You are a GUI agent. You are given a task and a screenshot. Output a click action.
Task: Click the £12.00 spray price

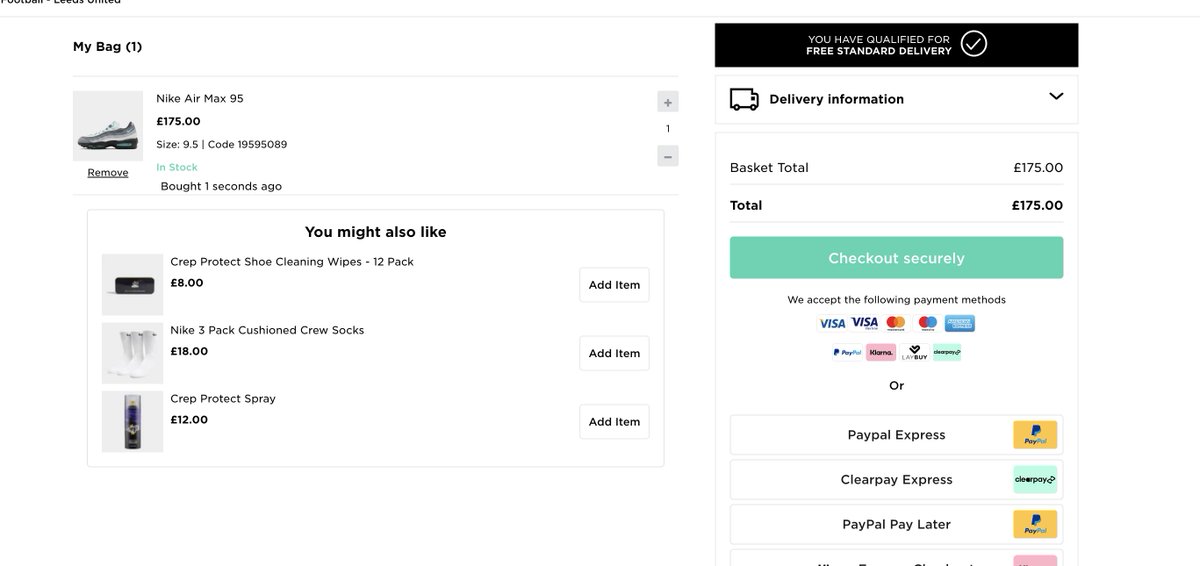[x=189, y=420]
